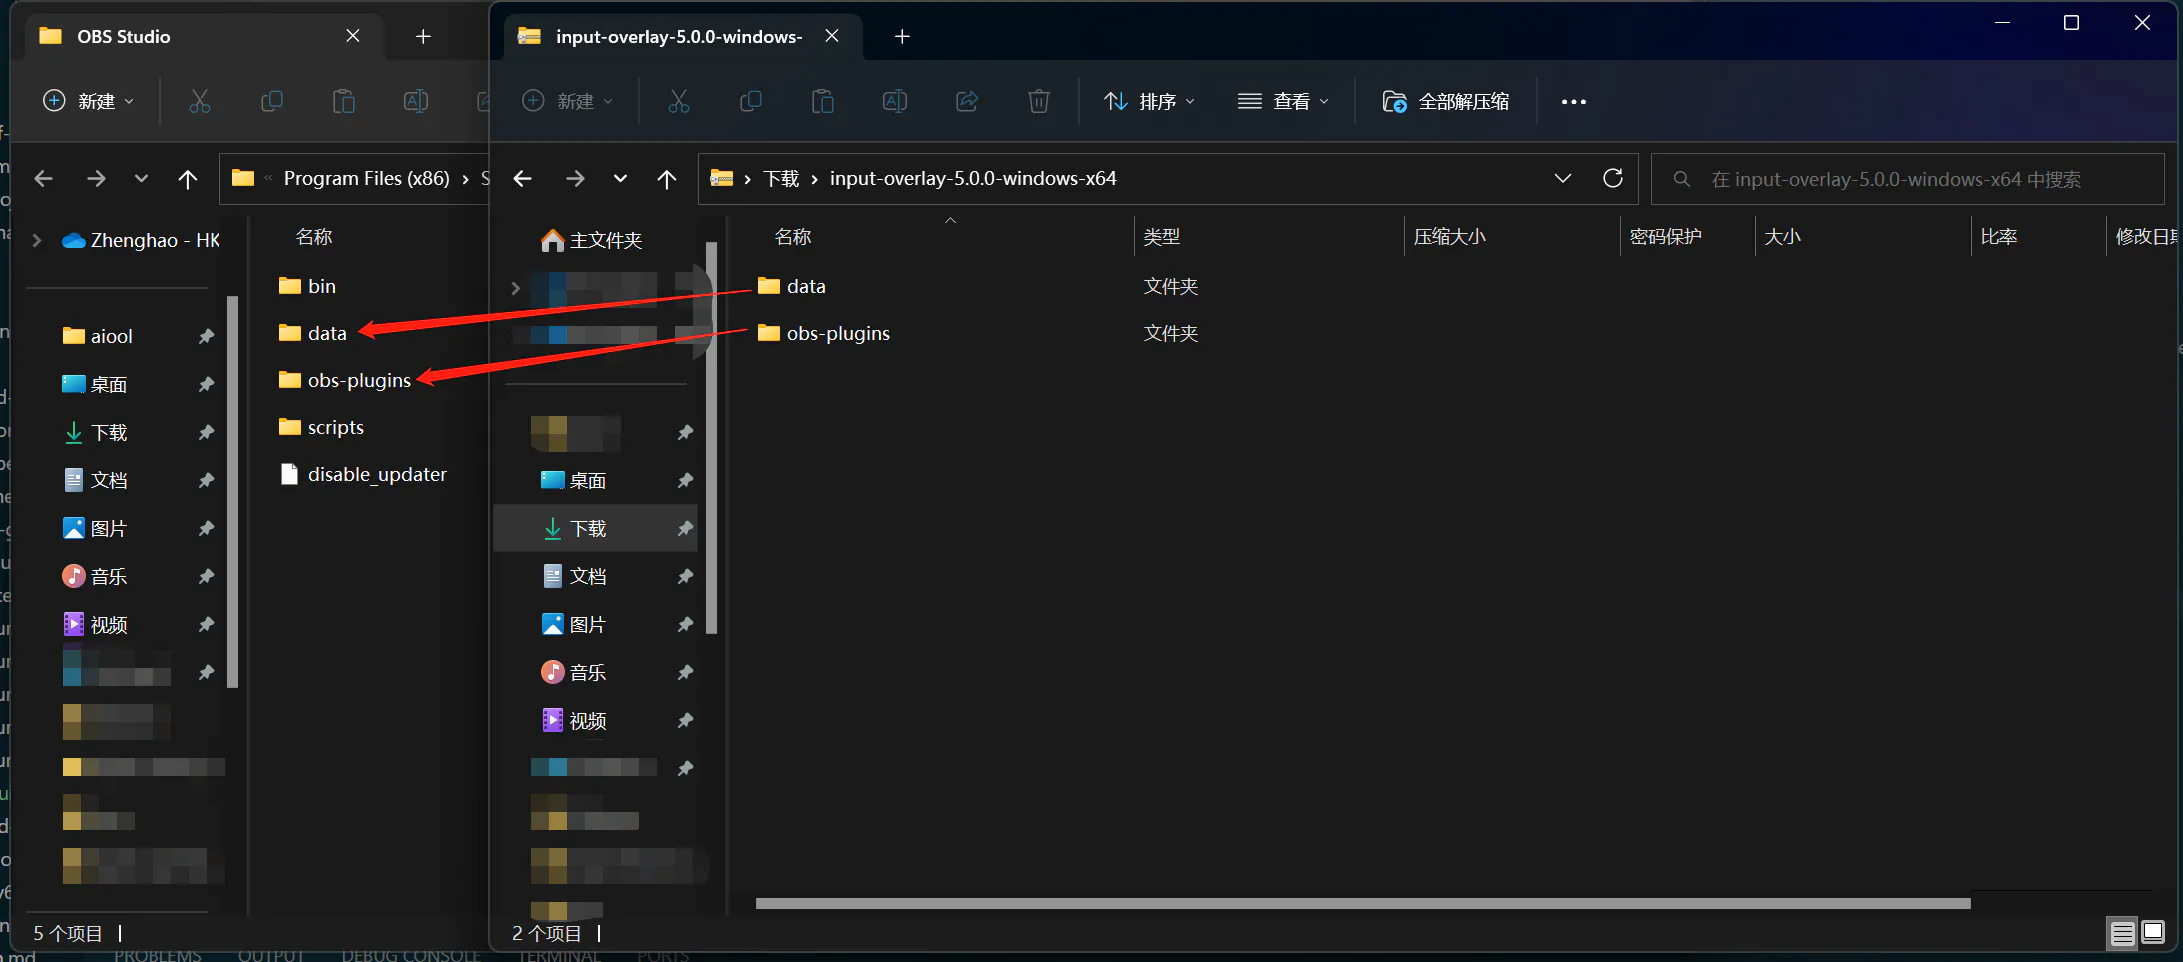Screen dimensions: 2183x962
Task: Close the OBS Studio tab
Action: 353,36
